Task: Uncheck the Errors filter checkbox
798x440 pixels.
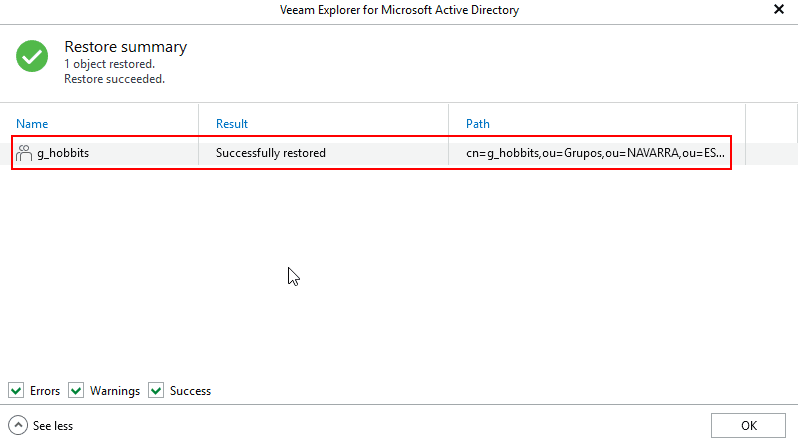Action: (16, 390)
